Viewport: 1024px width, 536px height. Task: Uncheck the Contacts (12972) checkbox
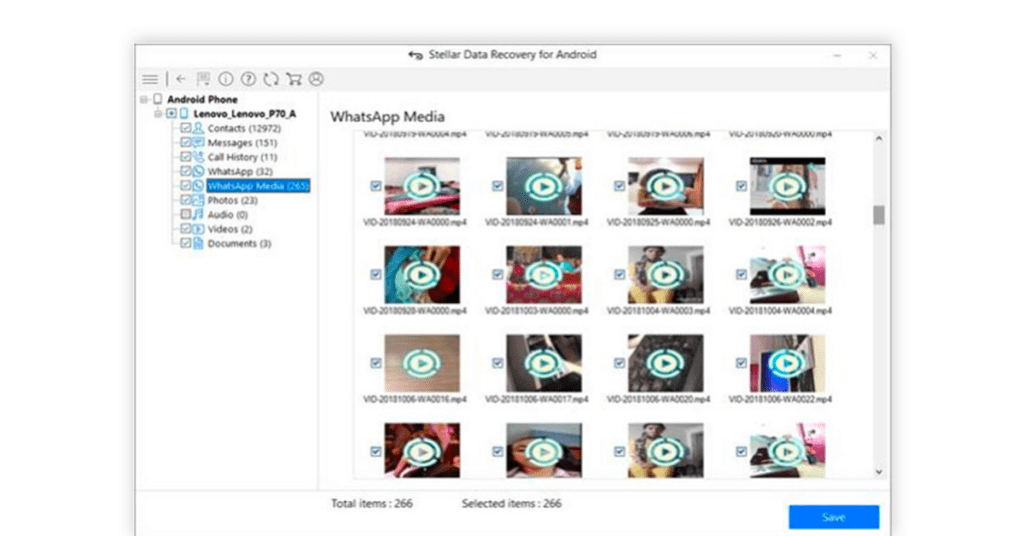click(185, 129)
